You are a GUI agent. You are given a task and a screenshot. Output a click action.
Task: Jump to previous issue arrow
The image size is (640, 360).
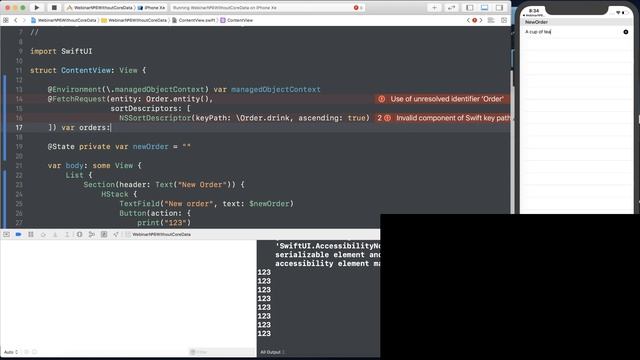coord(468,20)
